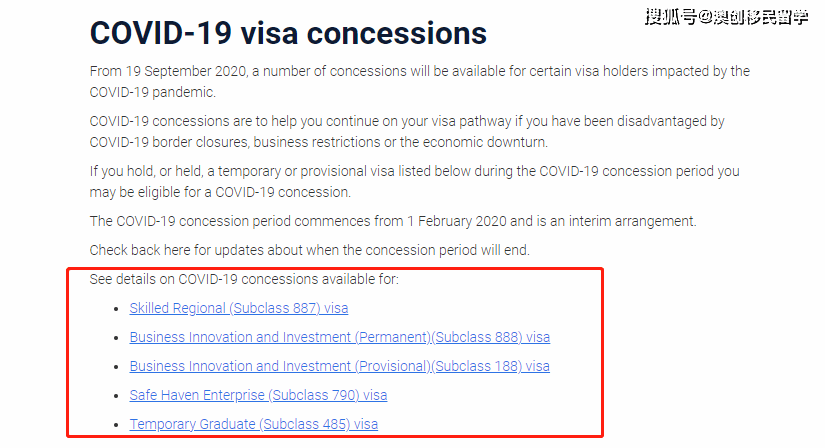Open Business Innovation and Investment (Permanent) Subclass 888 link
This screenshot has width=825, height=448.
click(340, 337)
